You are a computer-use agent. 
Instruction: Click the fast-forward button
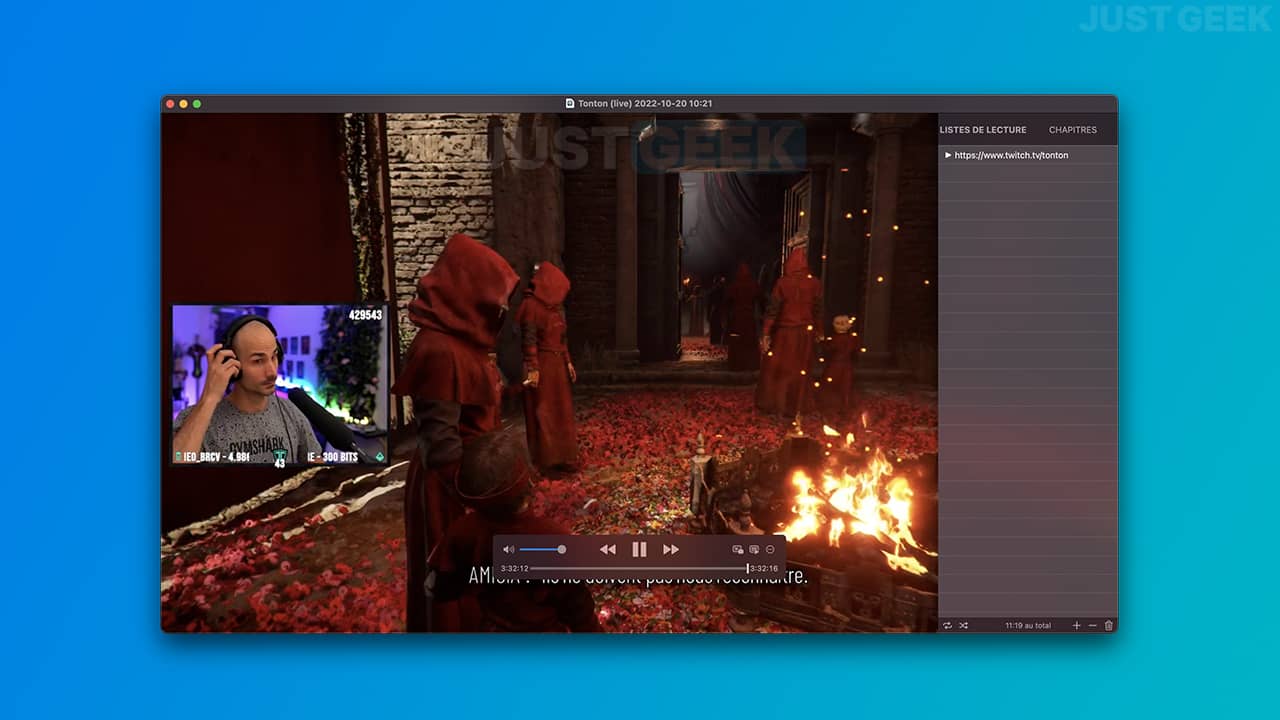click(x=671, y=549)
